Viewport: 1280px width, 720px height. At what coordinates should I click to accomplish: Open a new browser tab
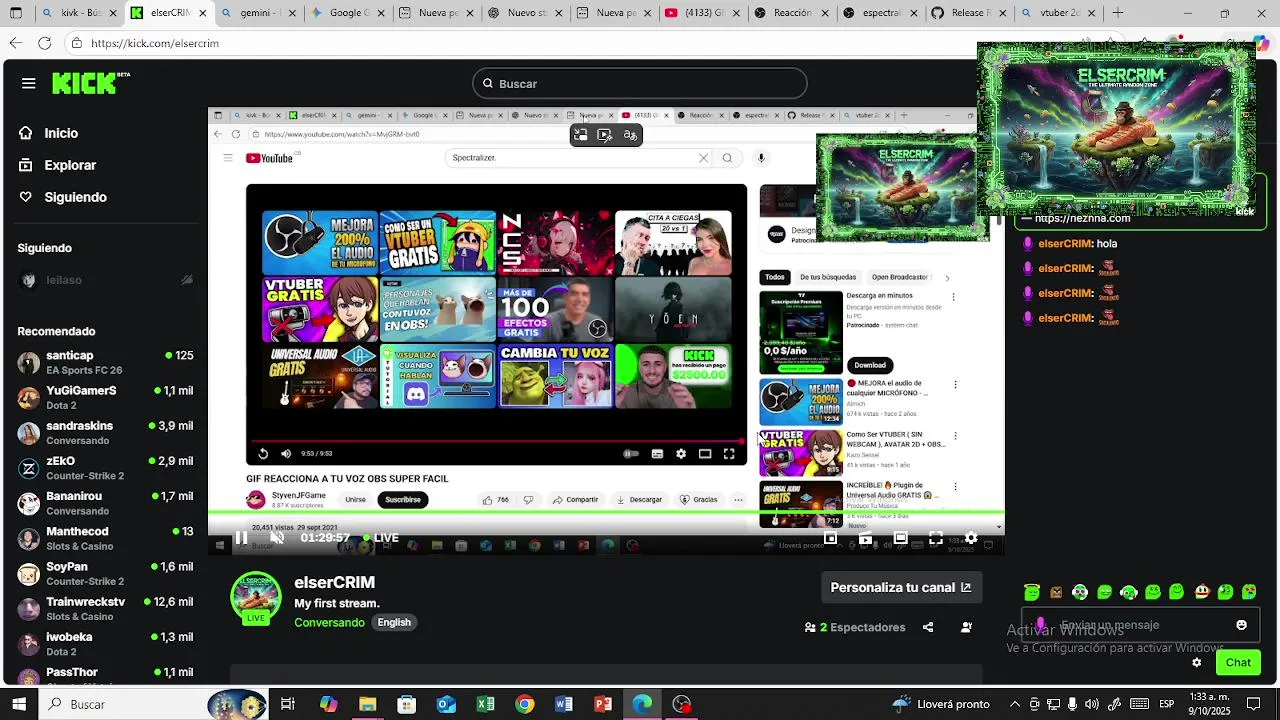coord(1118,13)
